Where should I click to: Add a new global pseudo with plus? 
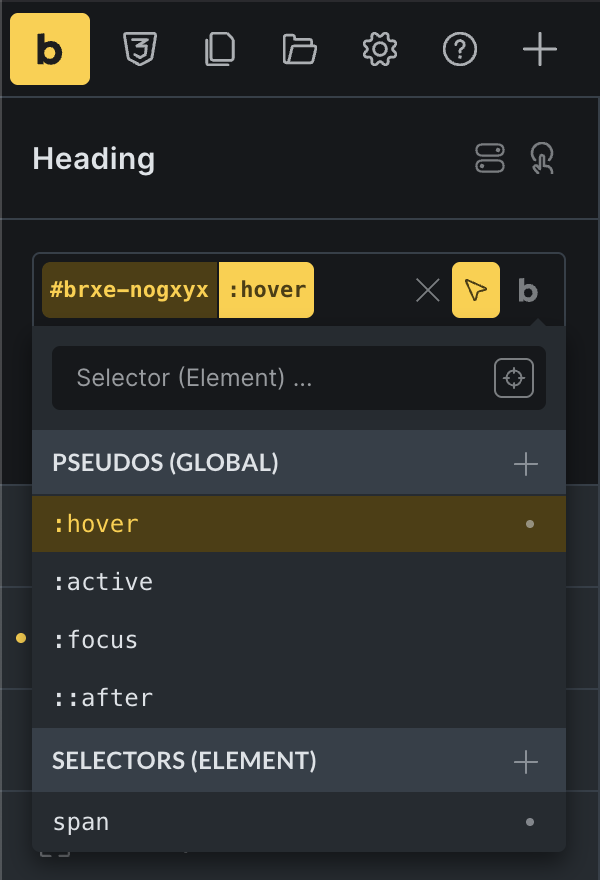coord(525,464)
